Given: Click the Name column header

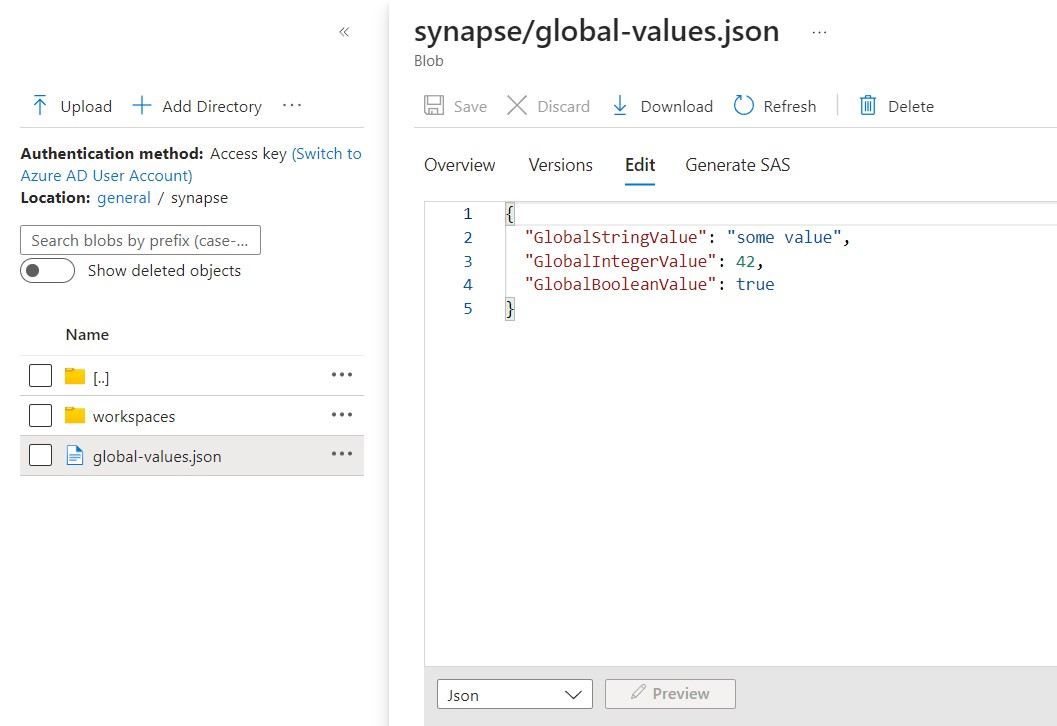Looking at the screenshot, I should pos(87,334).
